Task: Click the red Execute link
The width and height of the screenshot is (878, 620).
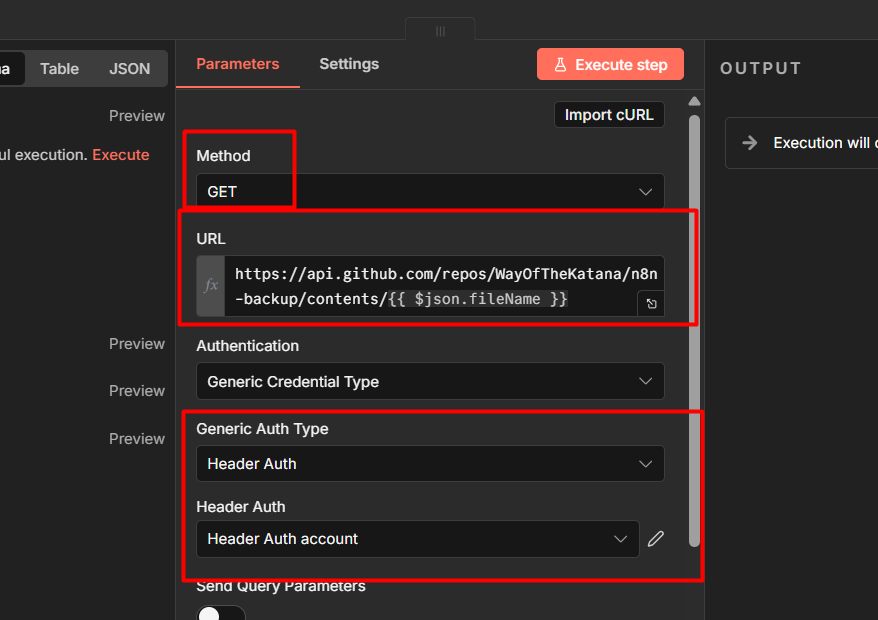Action: [x=121, y=155]
